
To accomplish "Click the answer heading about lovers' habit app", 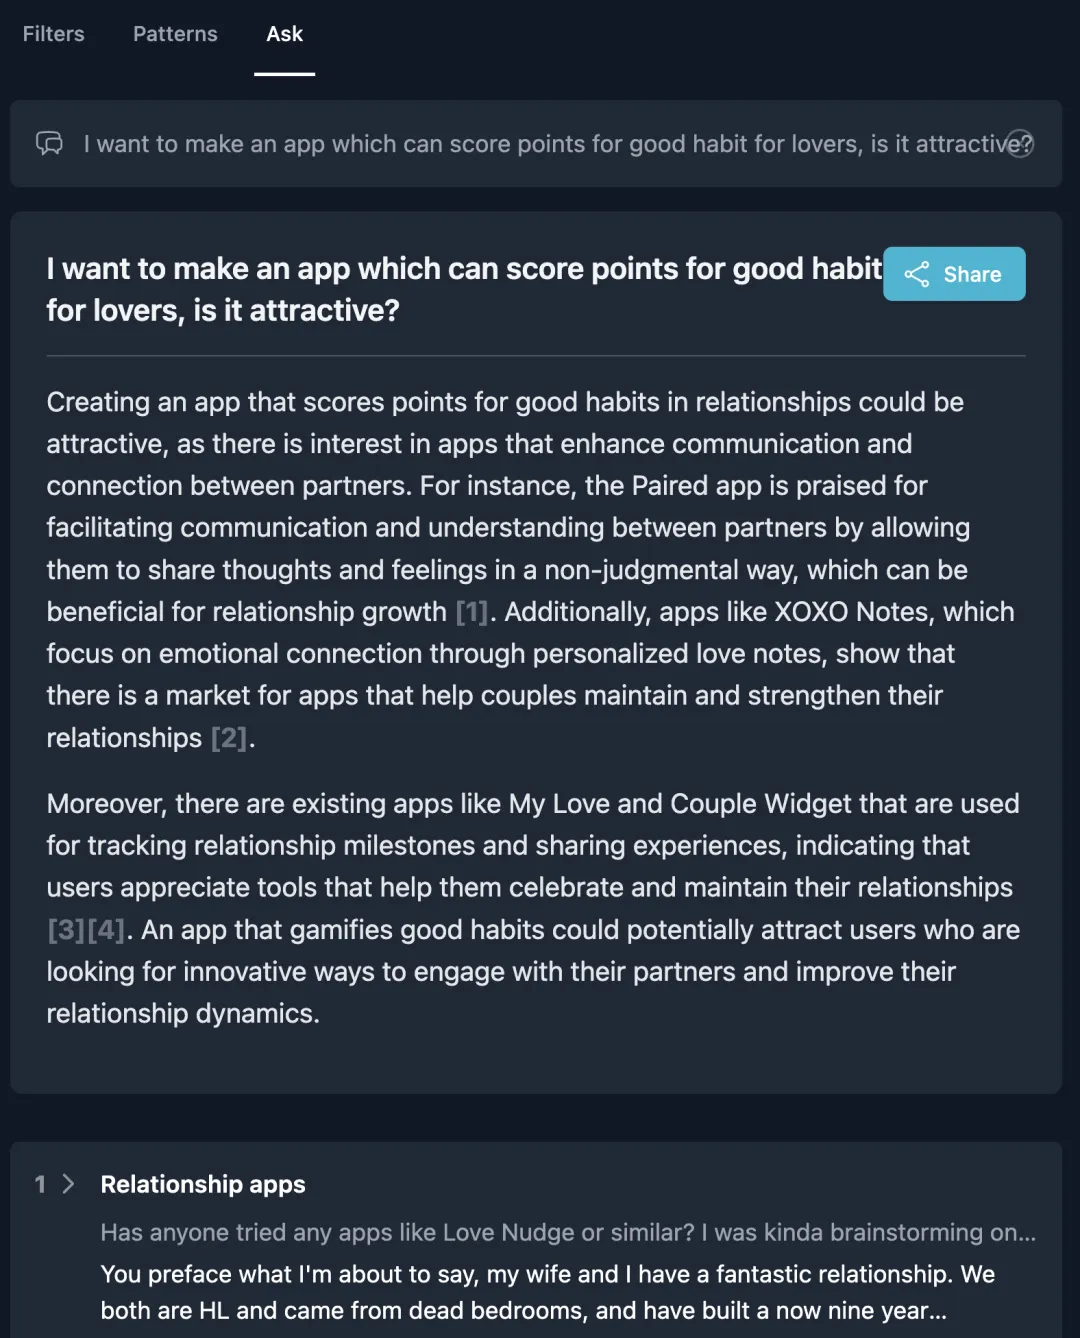I will point(464,289).
